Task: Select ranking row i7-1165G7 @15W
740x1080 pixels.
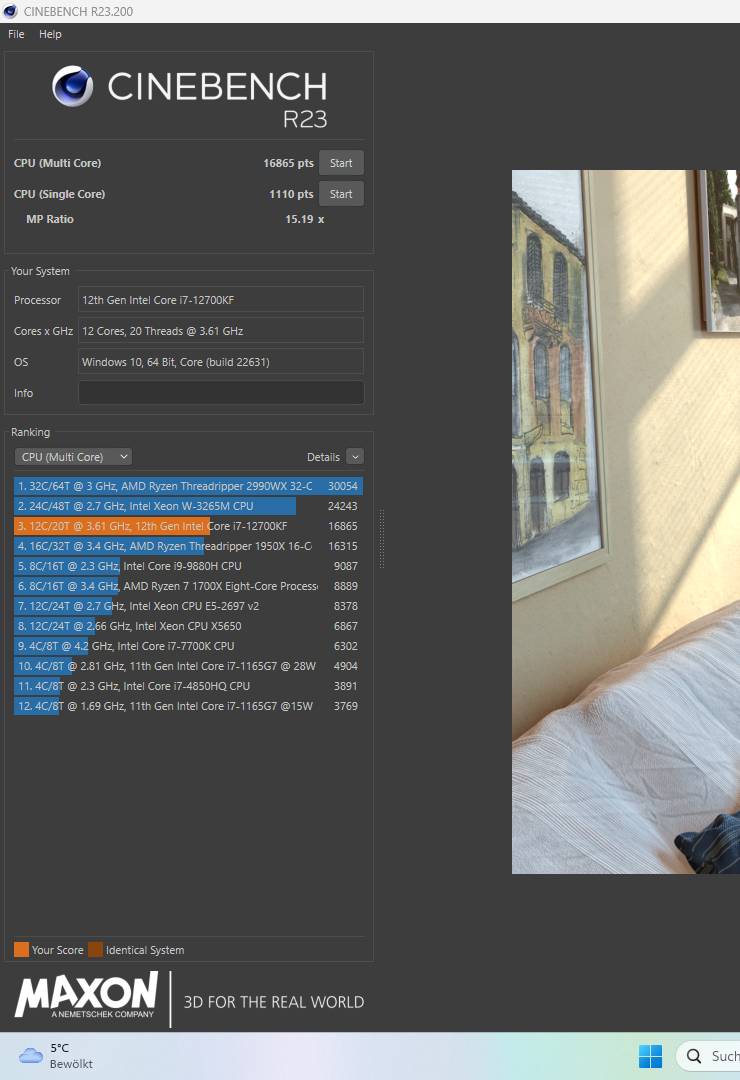Action: (188, 706)
